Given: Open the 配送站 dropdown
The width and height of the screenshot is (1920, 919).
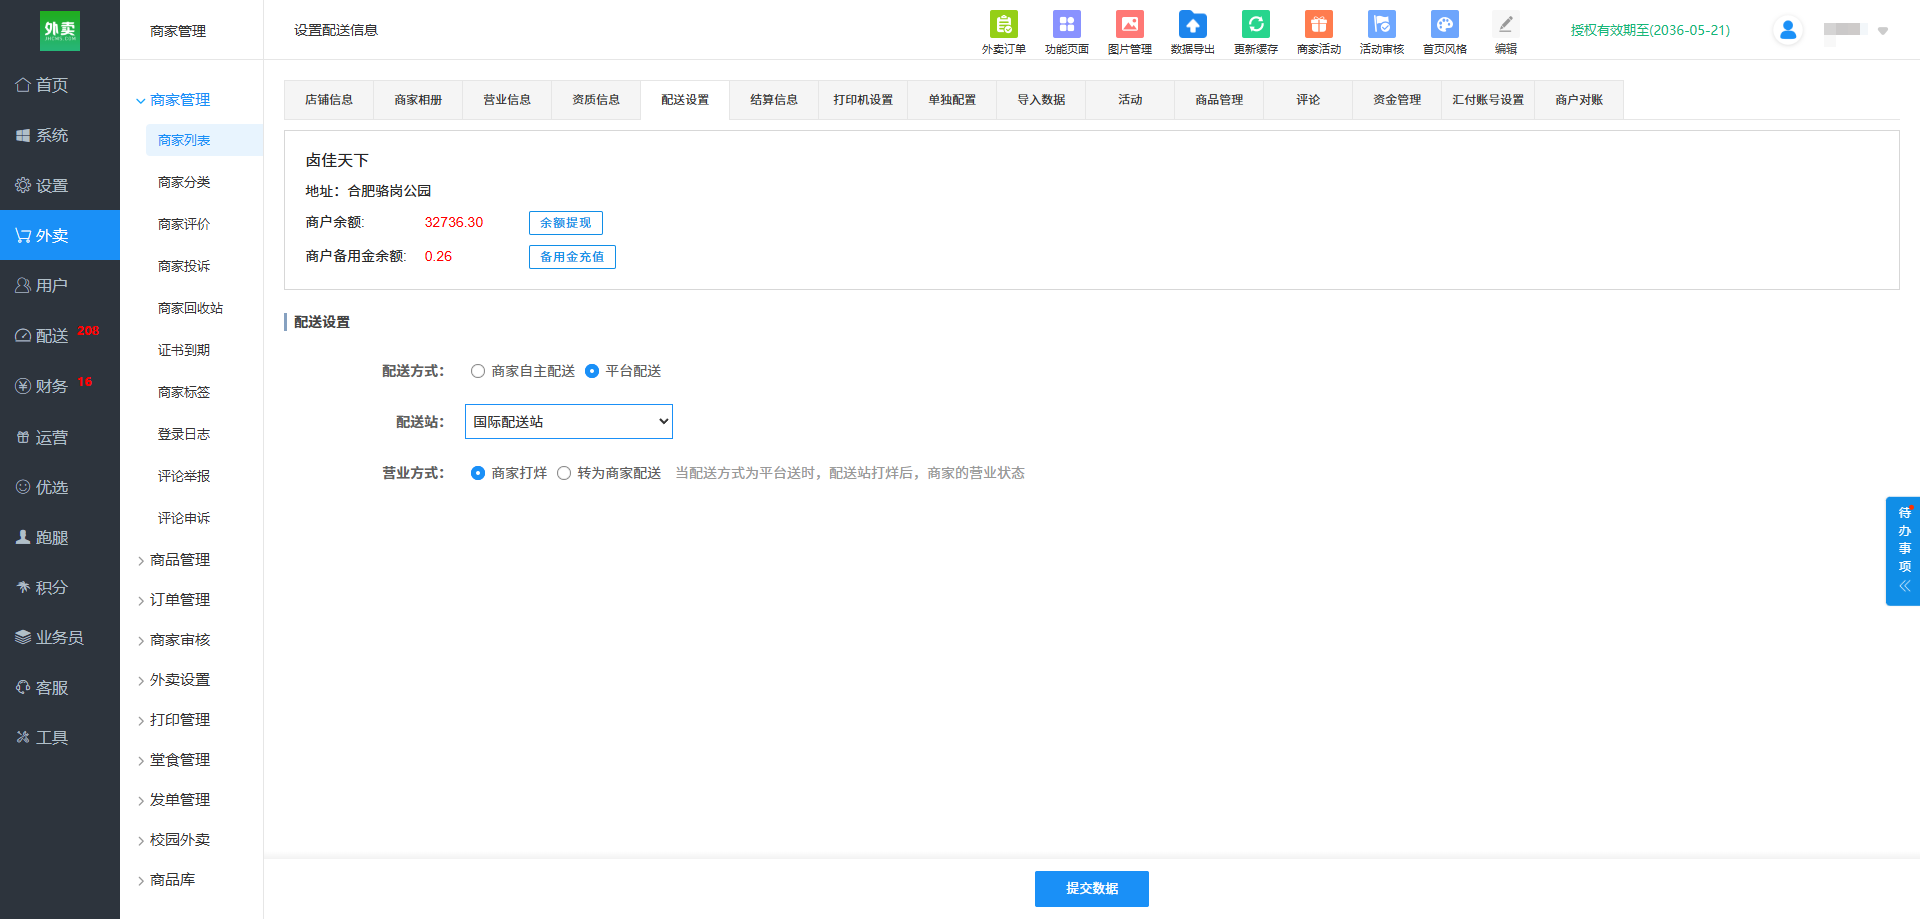Looking at the screenshot, I should (569, 422).
